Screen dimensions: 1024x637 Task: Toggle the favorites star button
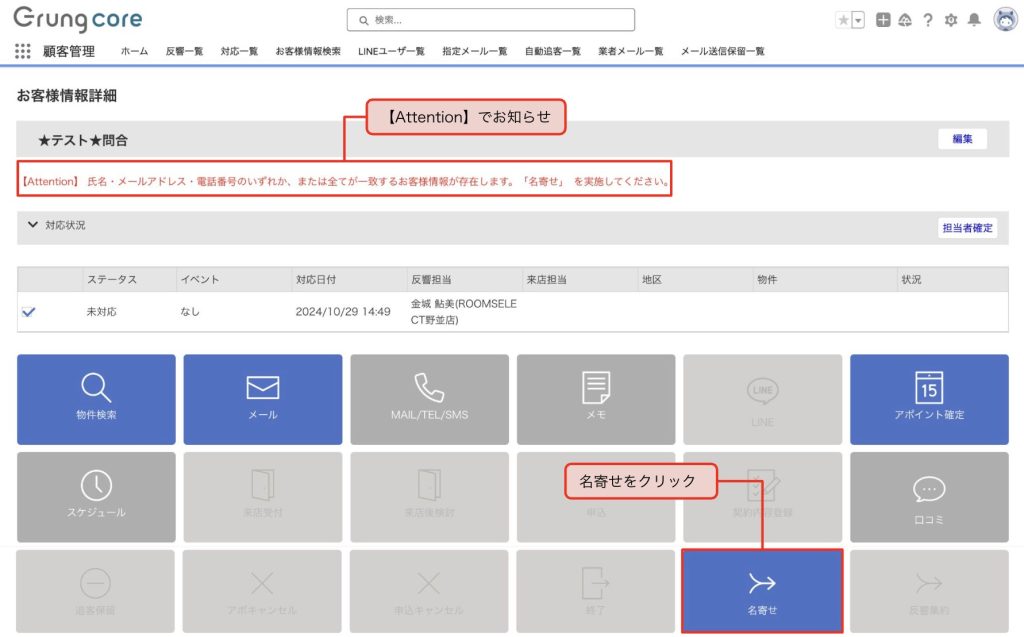(x=843, y=20)
